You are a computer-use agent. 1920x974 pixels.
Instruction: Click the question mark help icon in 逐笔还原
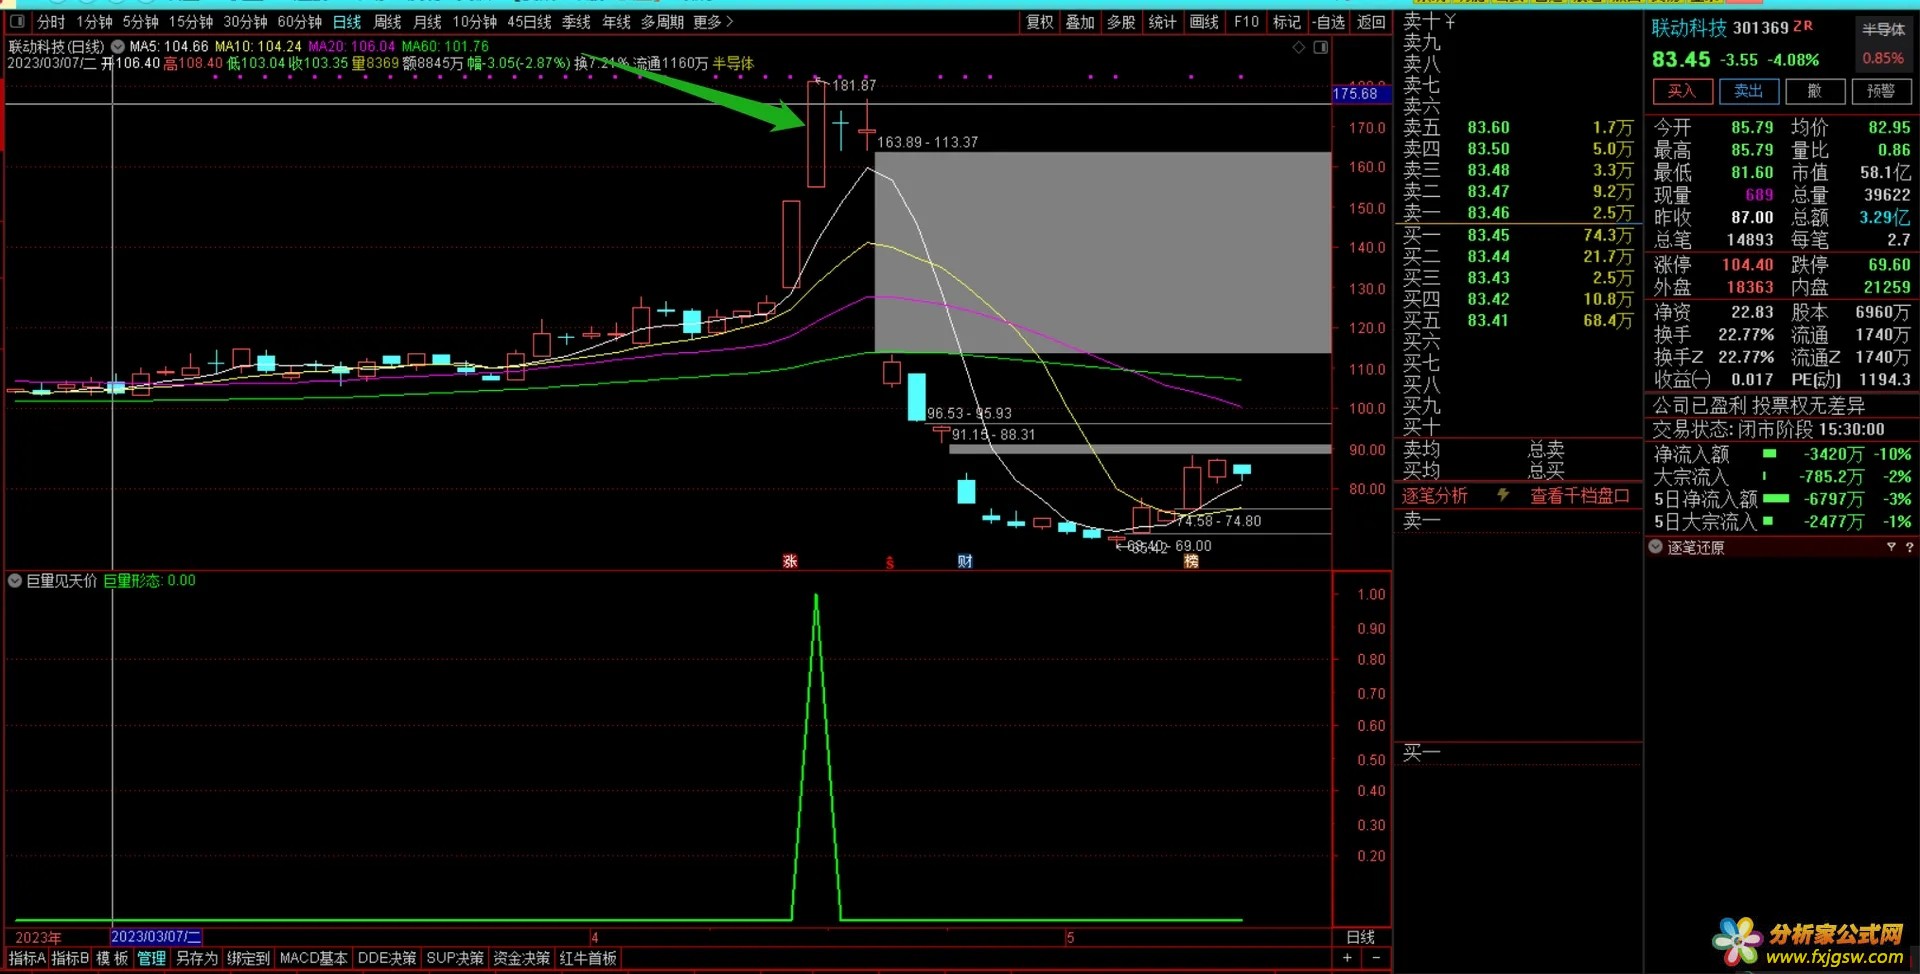1909,547
